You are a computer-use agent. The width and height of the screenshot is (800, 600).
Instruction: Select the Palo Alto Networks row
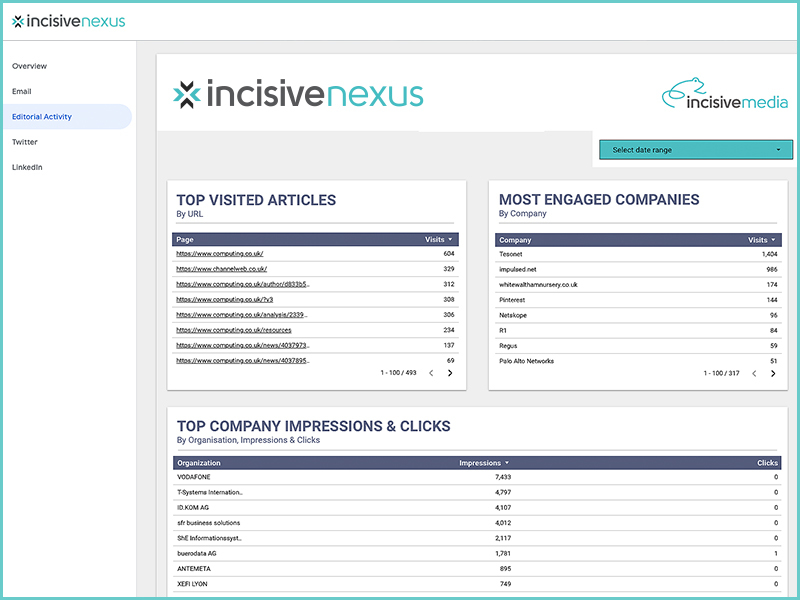[638, 361]
